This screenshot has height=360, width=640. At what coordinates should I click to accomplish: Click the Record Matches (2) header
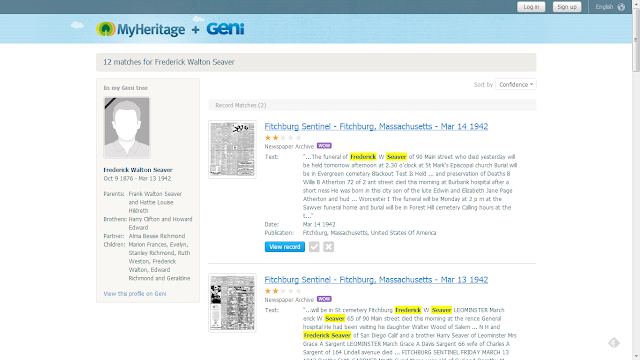pos(372,105)
